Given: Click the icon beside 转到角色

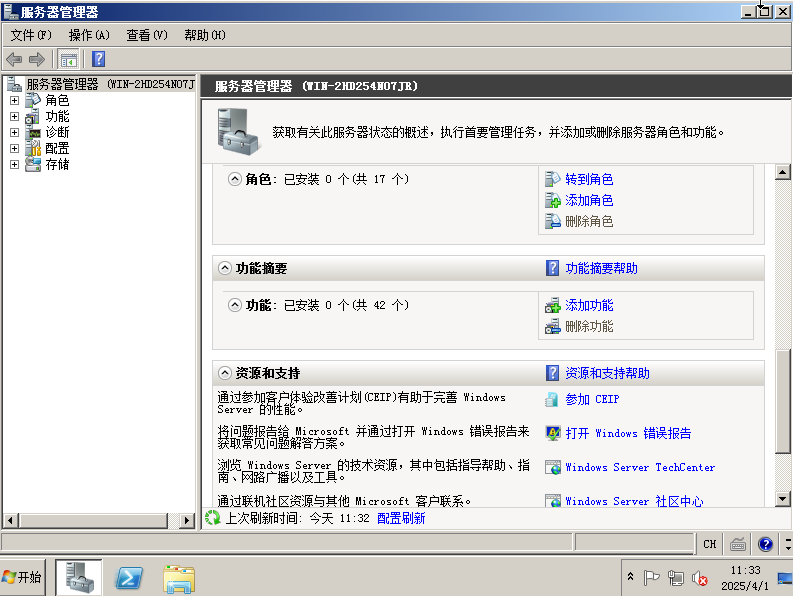Looking at the screenshot, I should 553,179.
